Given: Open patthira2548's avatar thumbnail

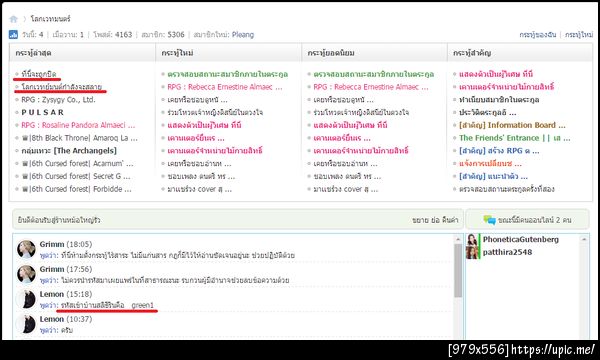Looking at the screenshot, I should point(472,252).
